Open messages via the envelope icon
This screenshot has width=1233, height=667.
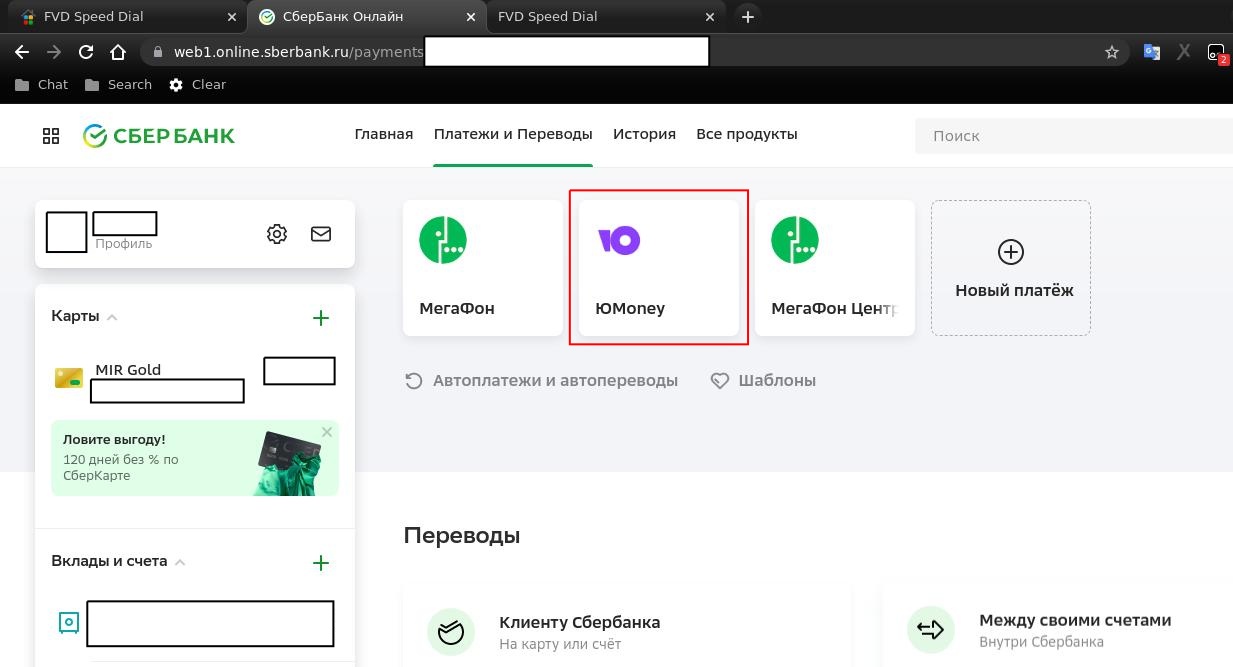tap(320, 233)
